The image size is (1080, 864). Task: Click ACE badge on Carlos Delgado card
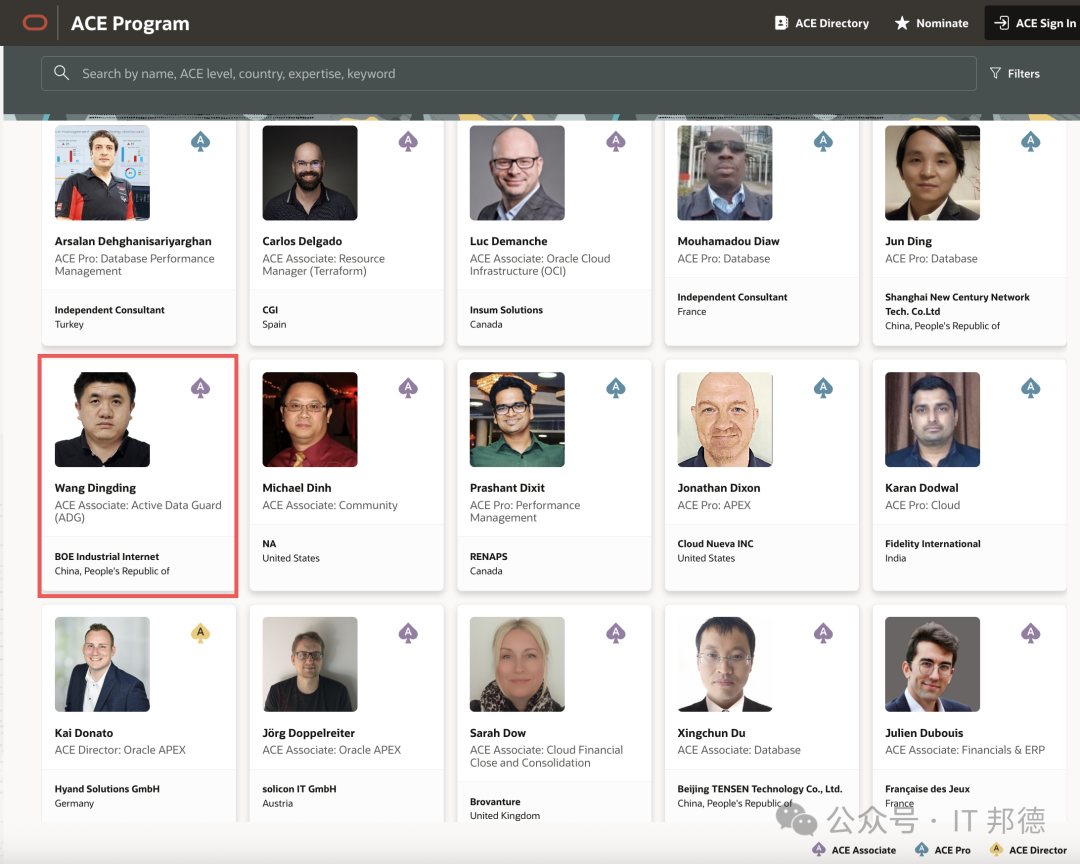[408, 142]
